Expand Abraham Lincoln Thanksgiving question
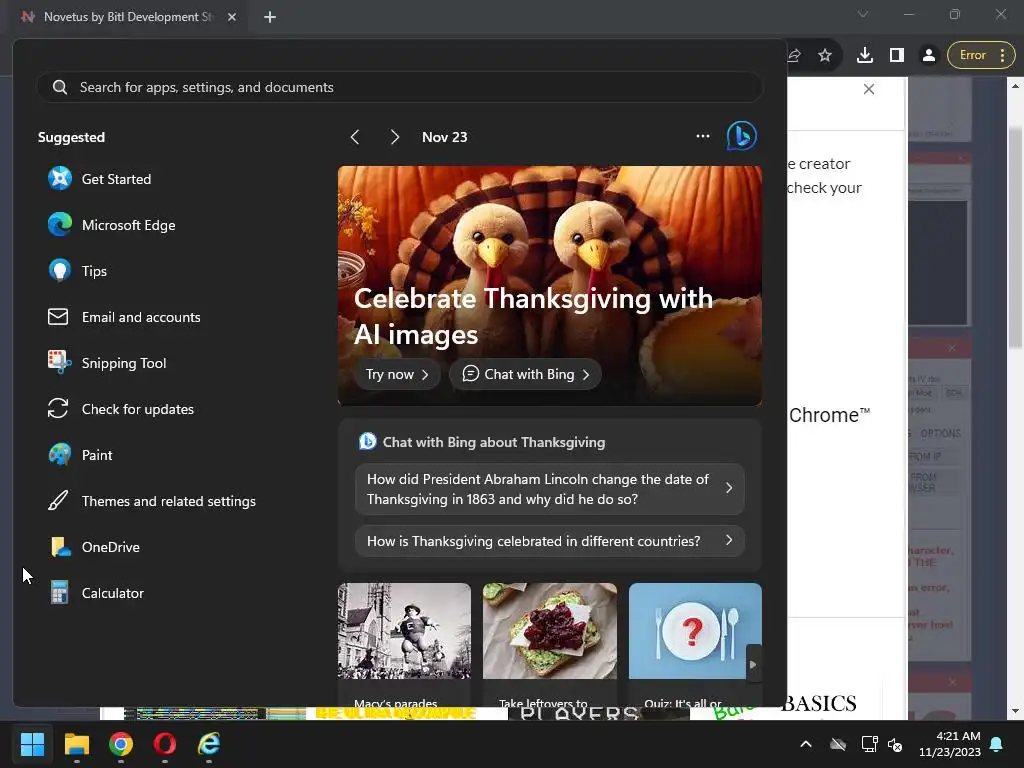The height and width of the screenshot is (768, 1024). pos(549,488)
